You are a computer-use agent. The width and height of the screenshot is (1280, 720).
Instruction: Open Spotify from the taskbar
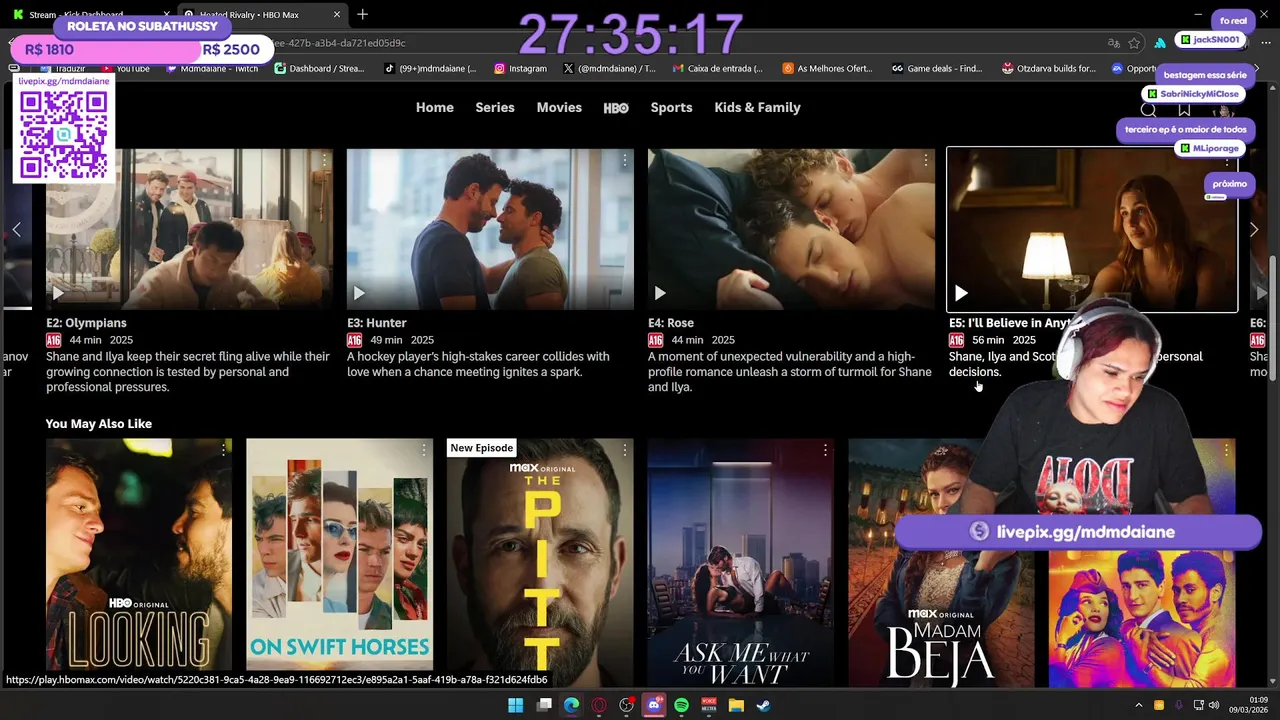pyautogui.click(x=681, y=705)
